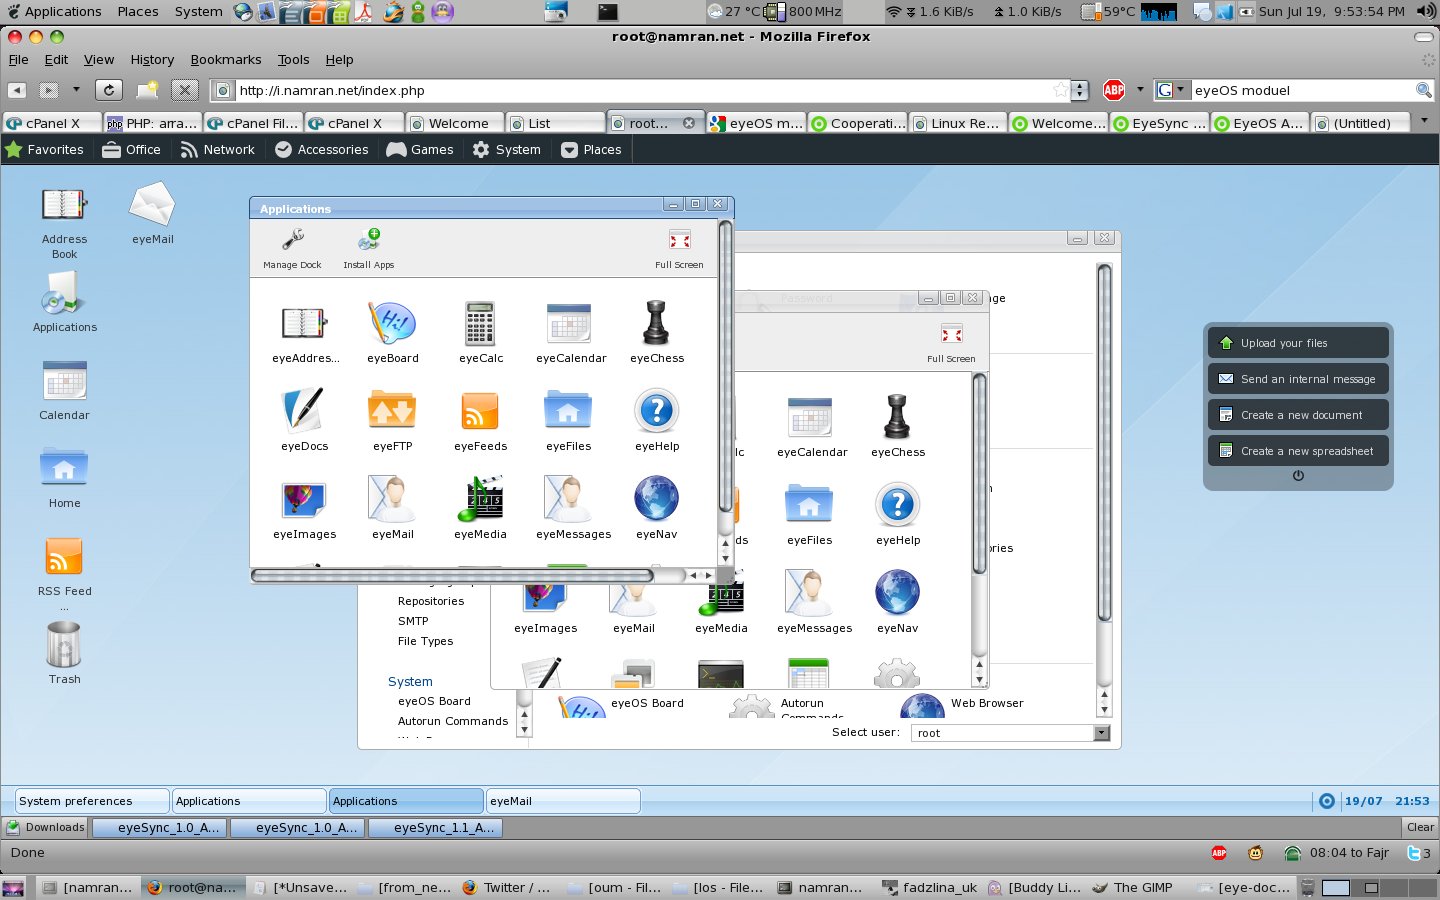The height and width of the screenshot is (900, 1440).
Task: Click the Firefox URL address field
Action: 640,90
